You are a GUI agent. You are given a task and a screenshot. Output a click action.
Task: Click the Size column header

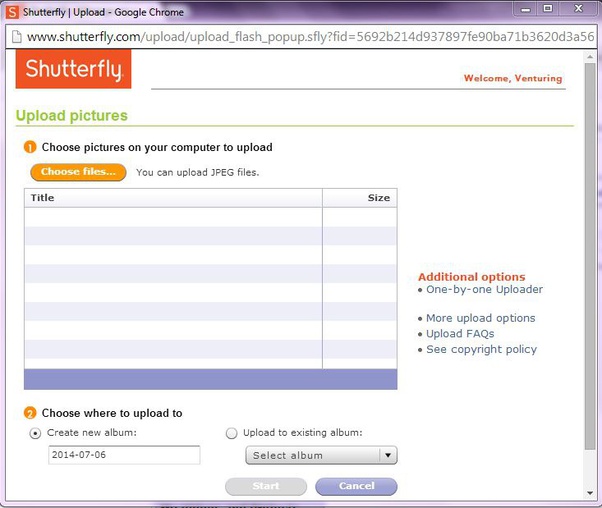(x=360, y=198)
